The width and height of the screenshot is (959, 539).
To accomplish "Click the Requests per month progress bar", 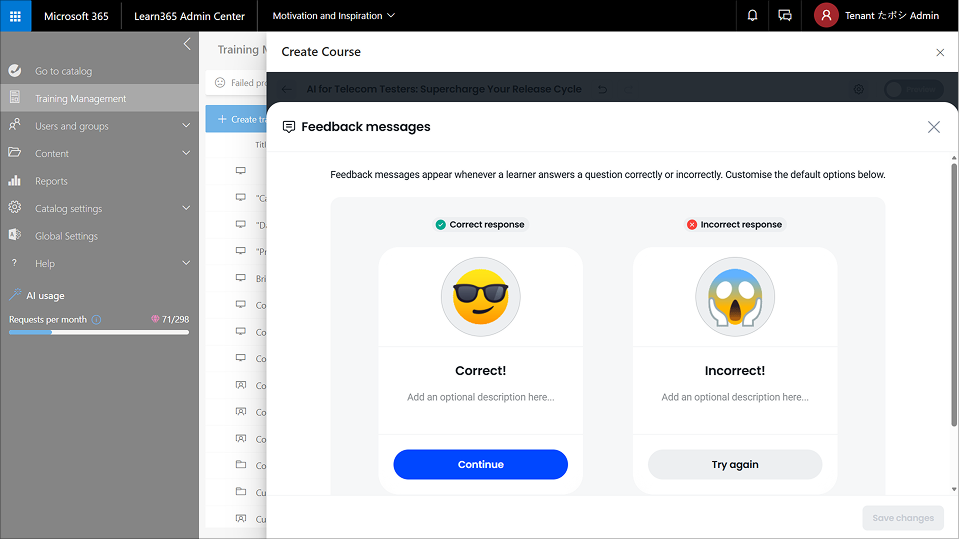I will [x=98, y=332].
